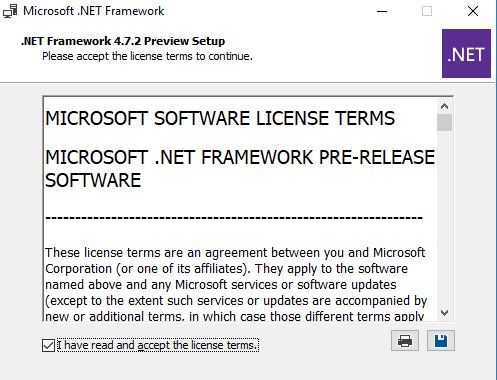Click the dashed separator line in license

[234, 218]
